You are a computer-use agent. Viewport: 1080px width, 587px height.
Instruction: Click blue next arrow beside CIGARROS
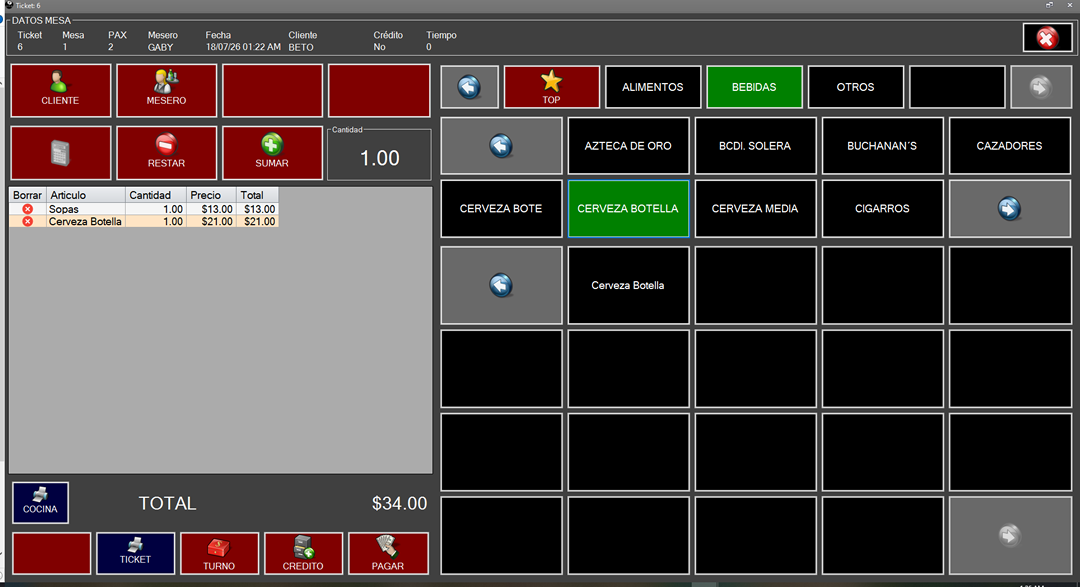point(1009,208)
